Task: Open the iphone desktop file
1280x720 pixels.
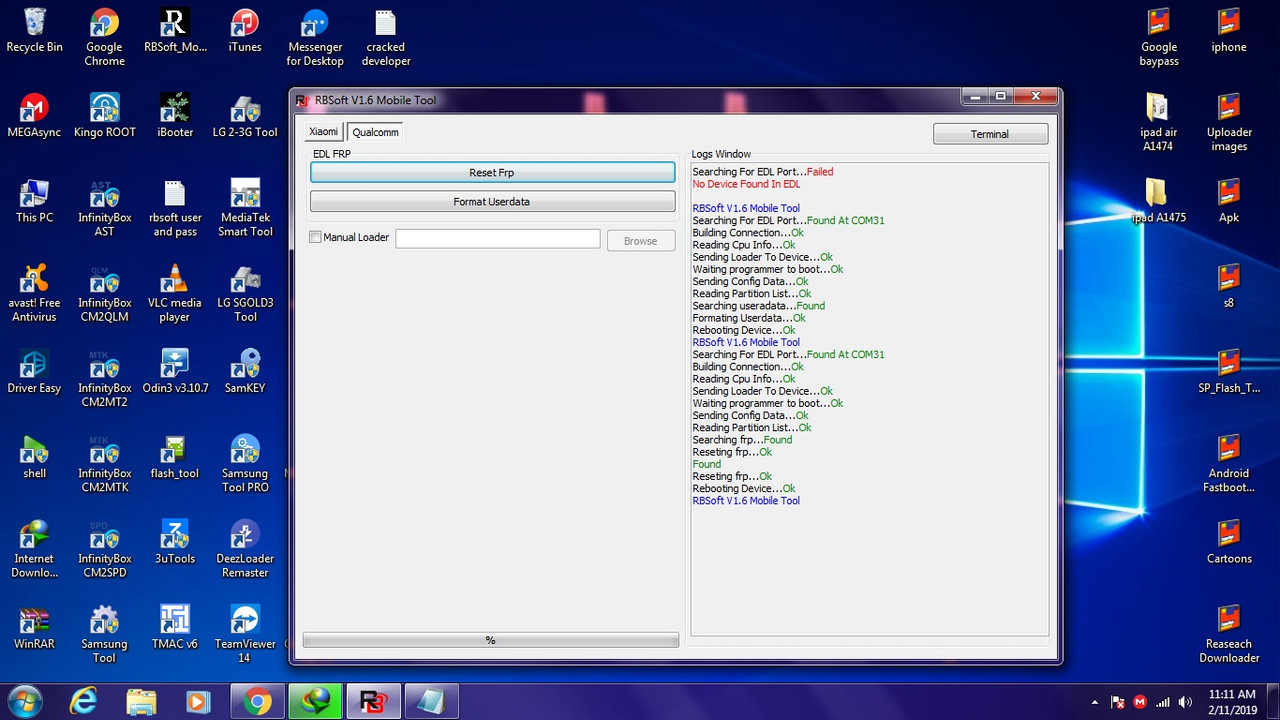Action: pyautogui.click(x=1229, y=31)
